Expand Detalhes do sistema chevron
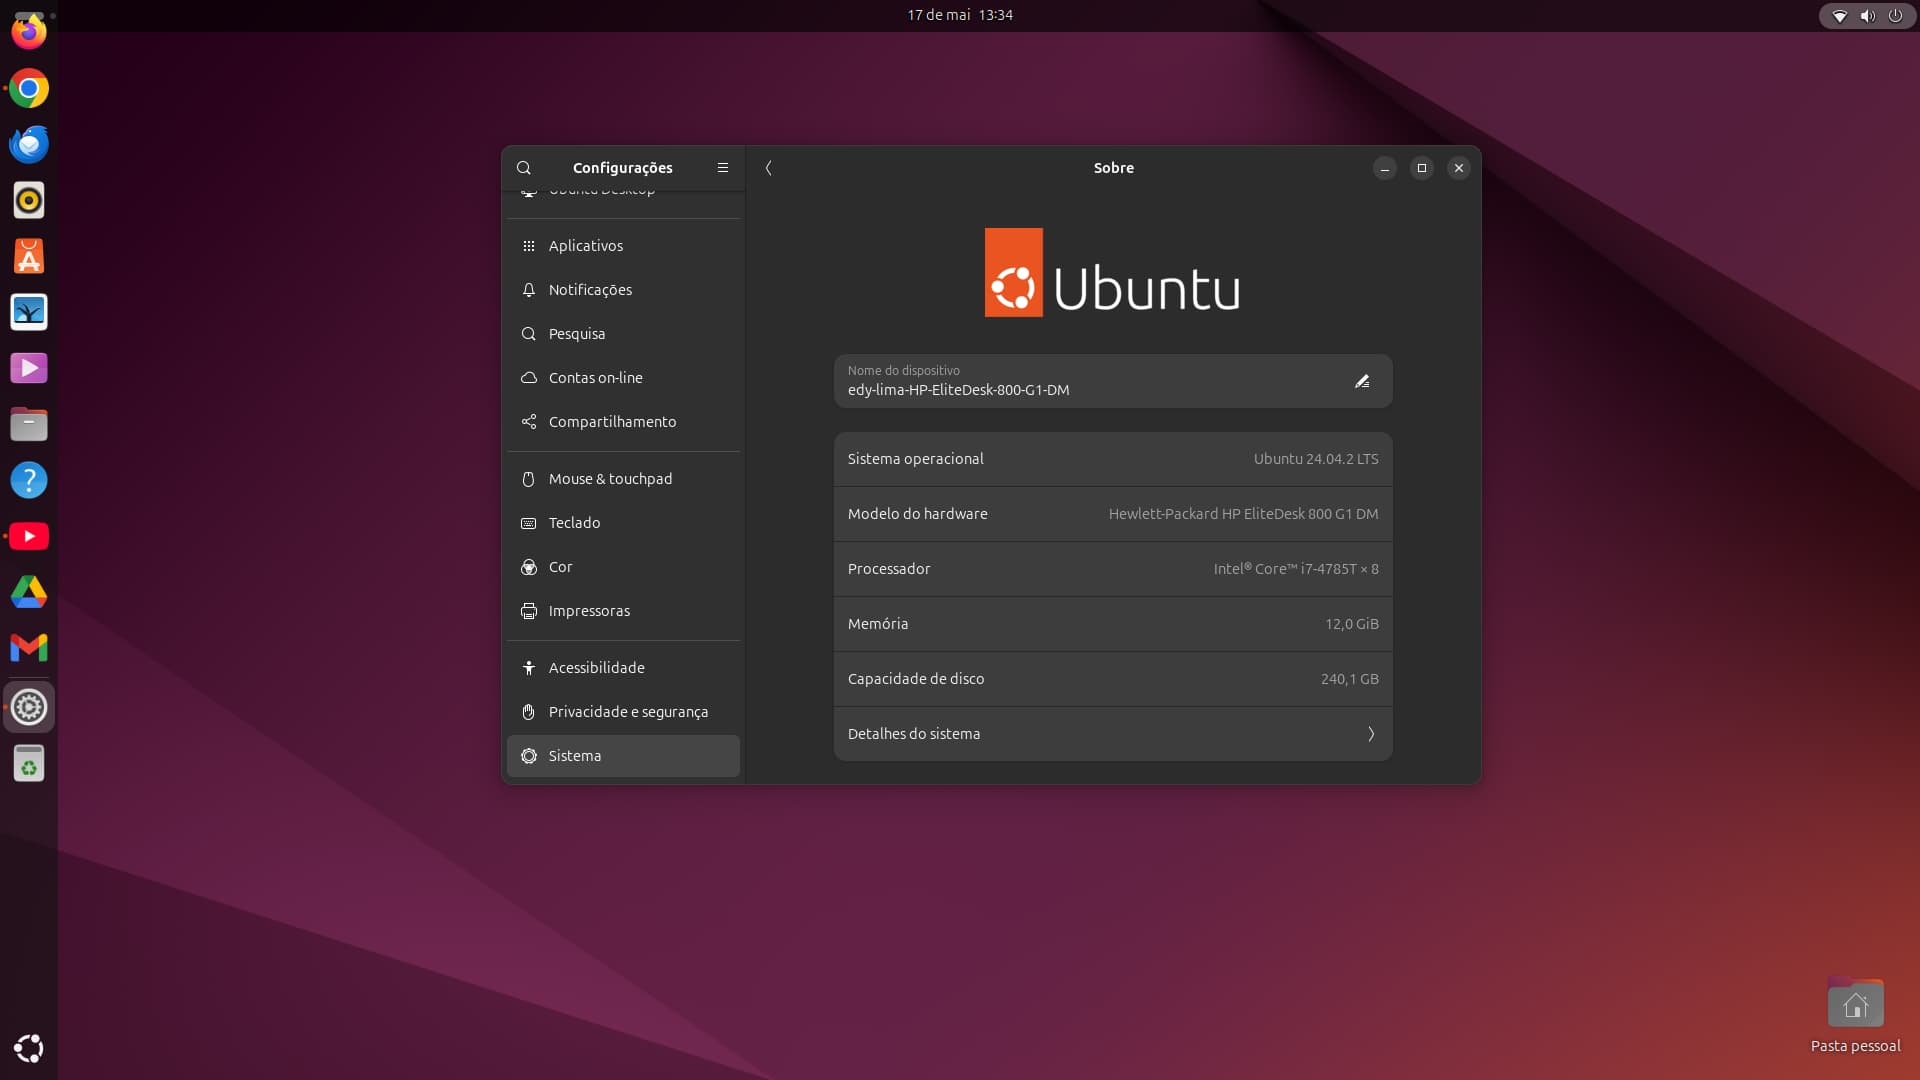This screenshot has height=1080, width=1920. click(x=1371, y=734)
